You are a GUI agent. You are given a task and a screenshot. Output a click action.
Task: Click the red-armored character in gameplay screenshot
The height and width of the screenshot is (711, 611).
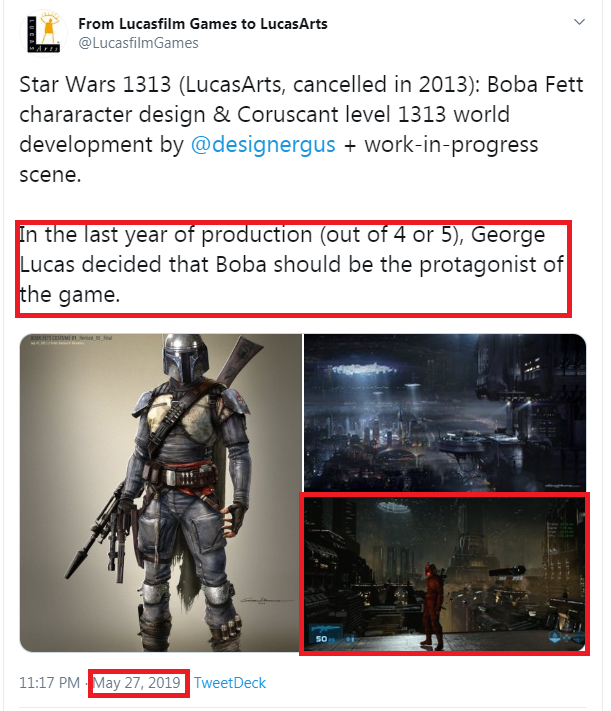coord(430,603)
